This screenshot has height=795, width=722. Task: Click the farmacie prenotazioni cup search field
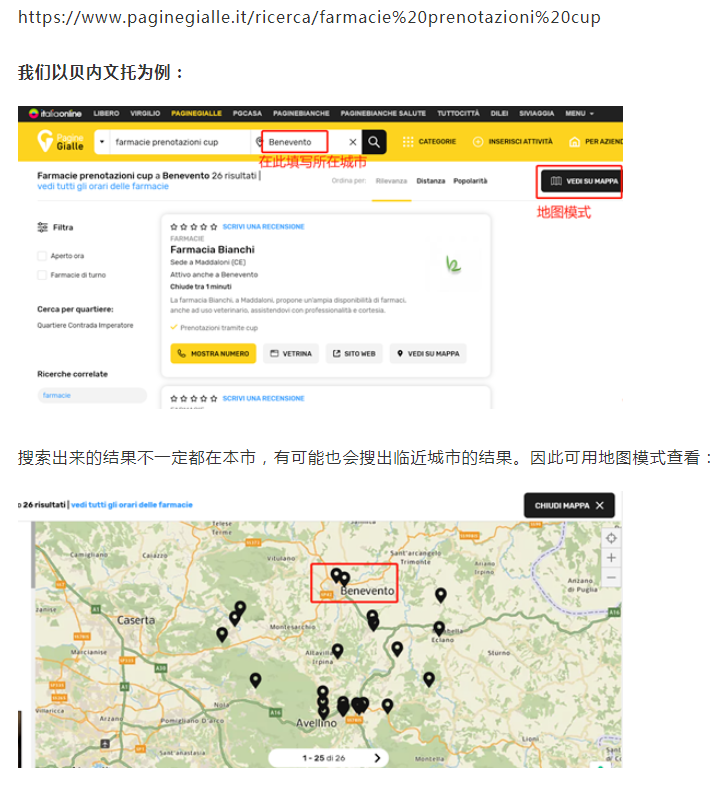click(180, 142)
